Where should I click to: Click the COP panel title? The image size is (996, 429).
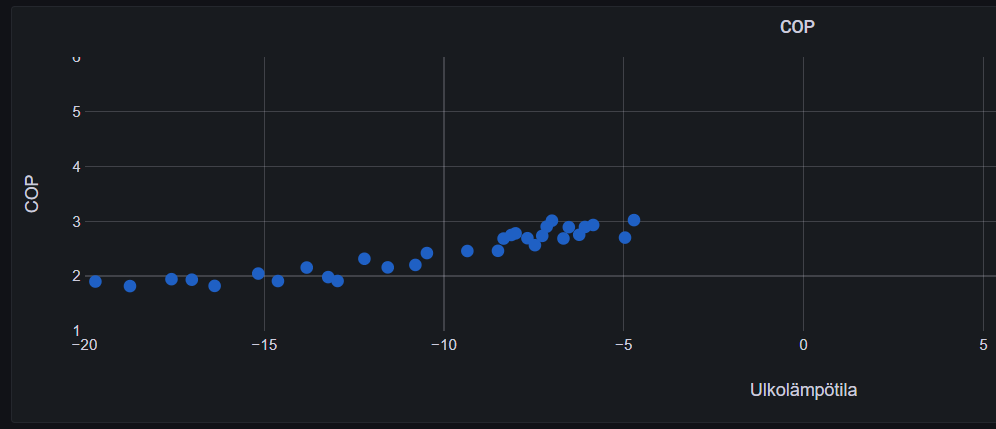tap(797, 27)
